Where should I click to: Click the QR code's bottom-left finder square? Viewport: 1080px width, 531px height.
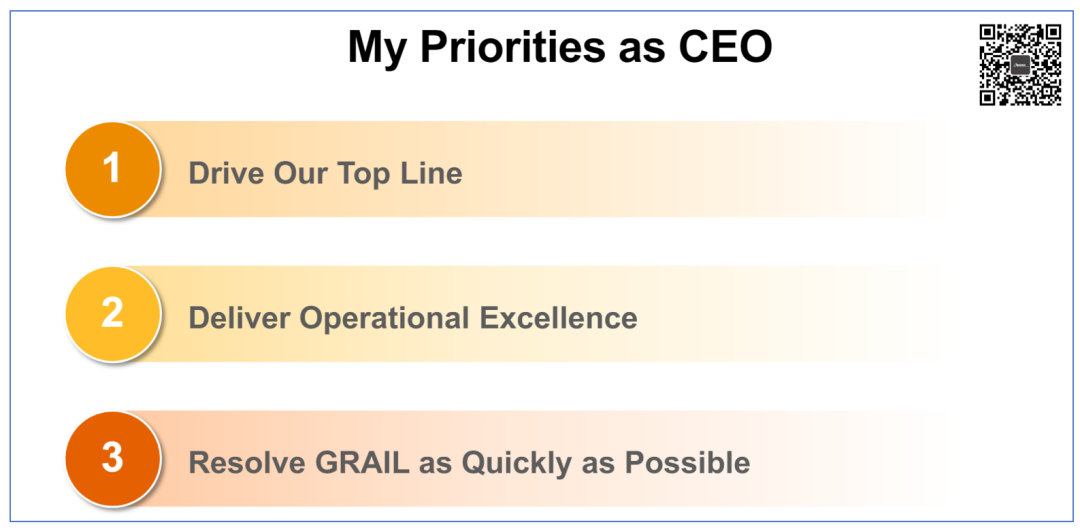(x=989, y=96)
